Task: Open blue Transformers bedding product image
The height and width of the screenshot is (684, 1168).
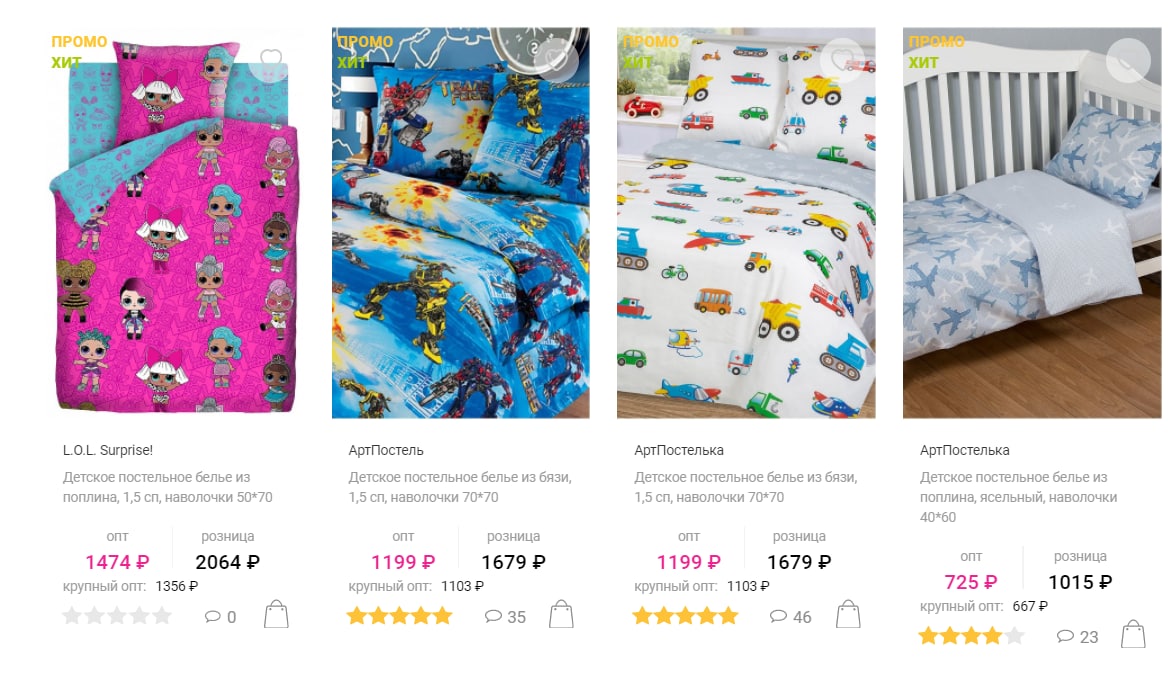Action: pos(460,223)
